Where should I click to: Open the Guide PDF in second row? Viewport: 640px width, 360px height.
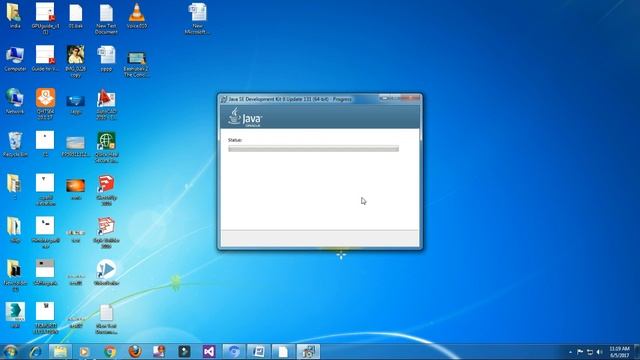tap(45, 58)
